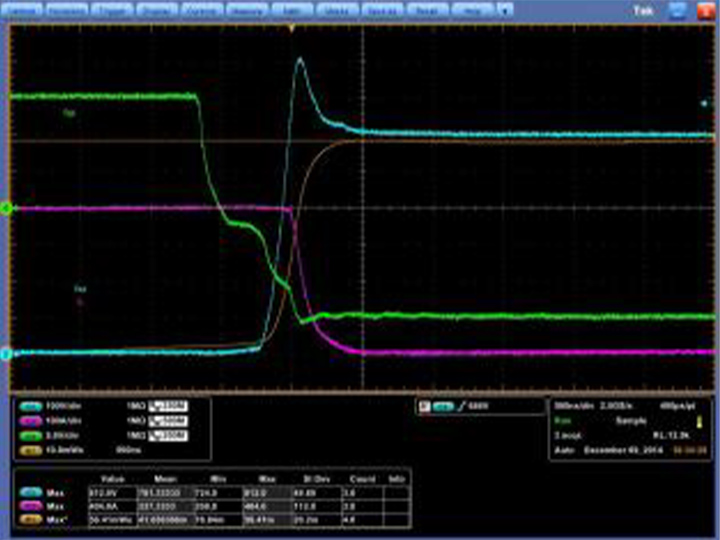Click the yellow indicator icon beside Sample

click(699, 421)
